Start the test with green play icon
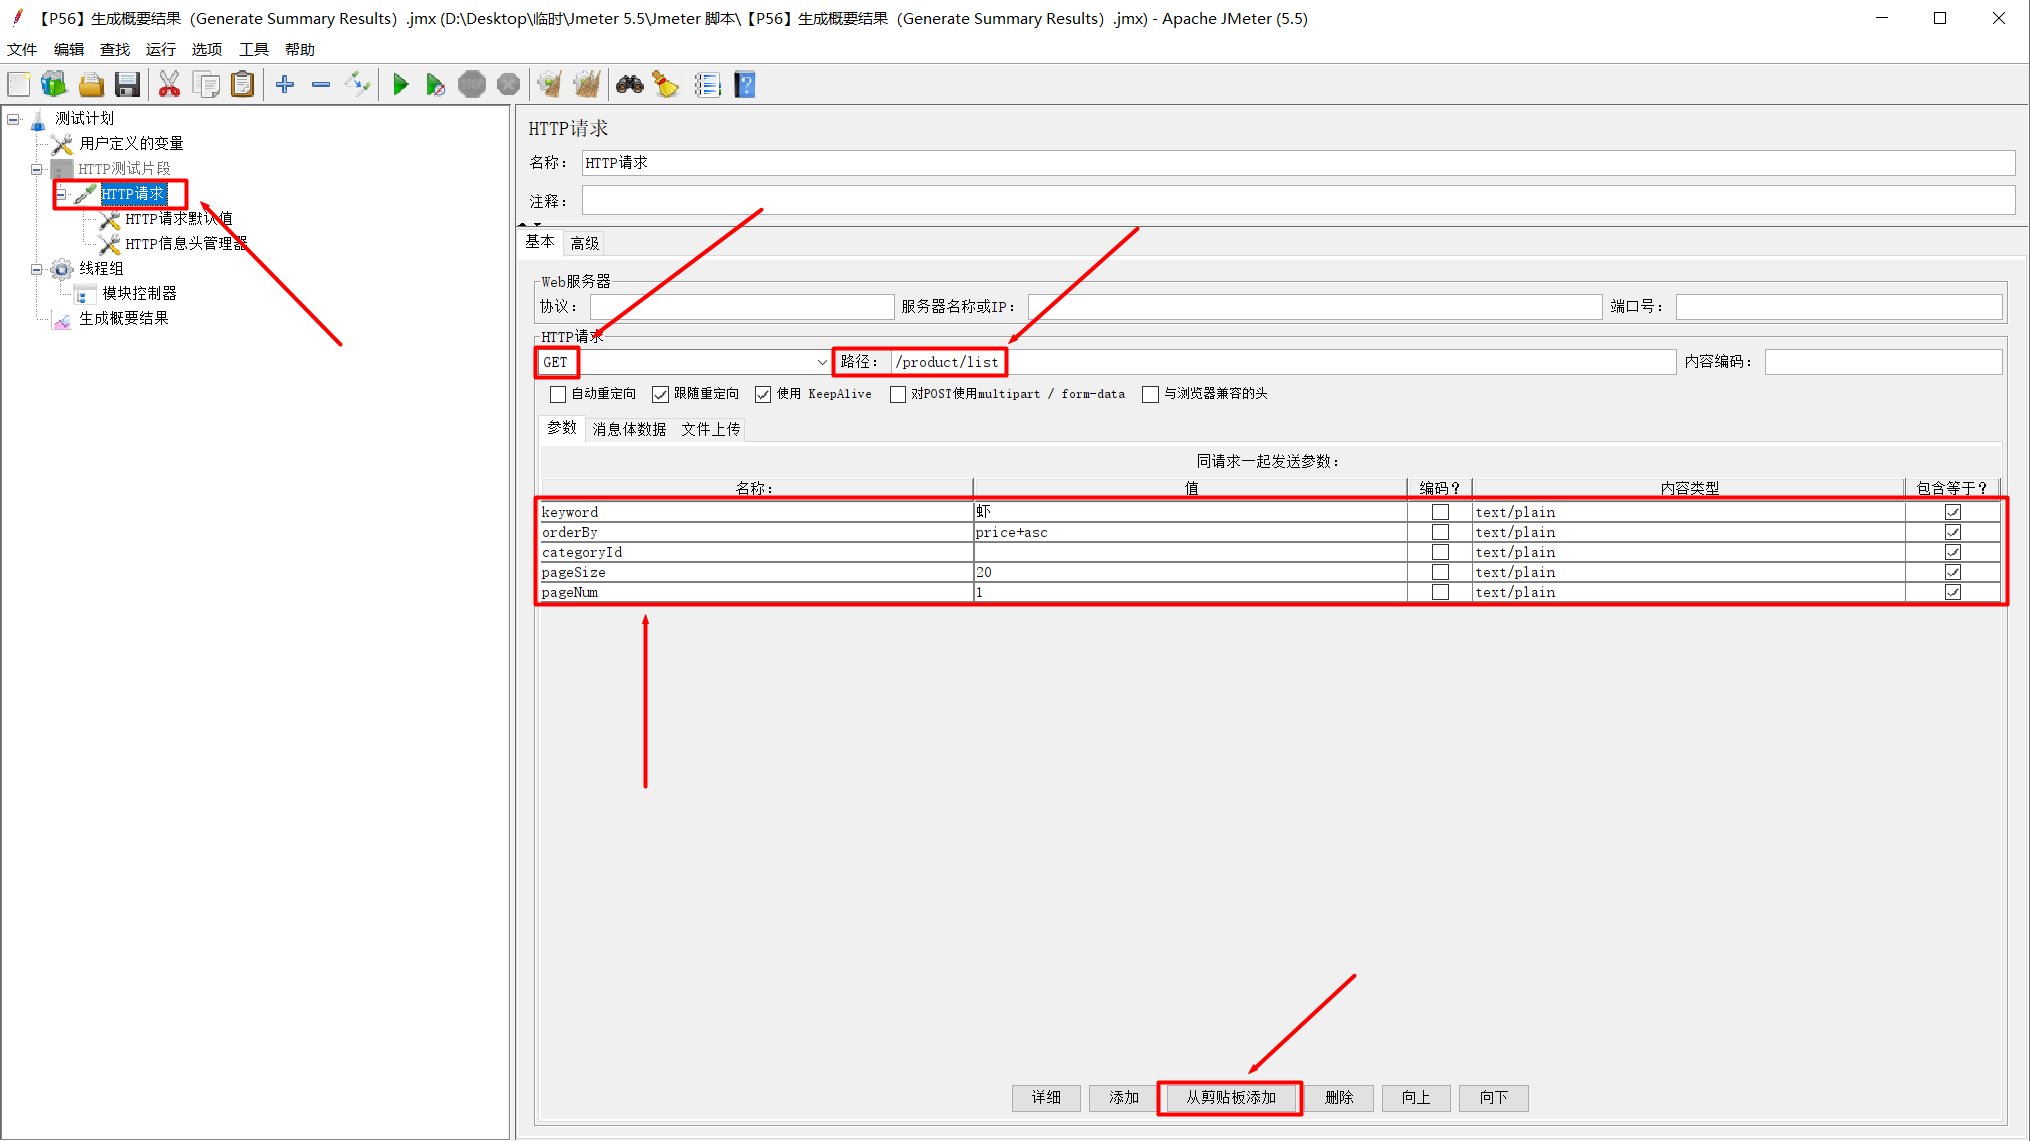 (x=401, y=84)
